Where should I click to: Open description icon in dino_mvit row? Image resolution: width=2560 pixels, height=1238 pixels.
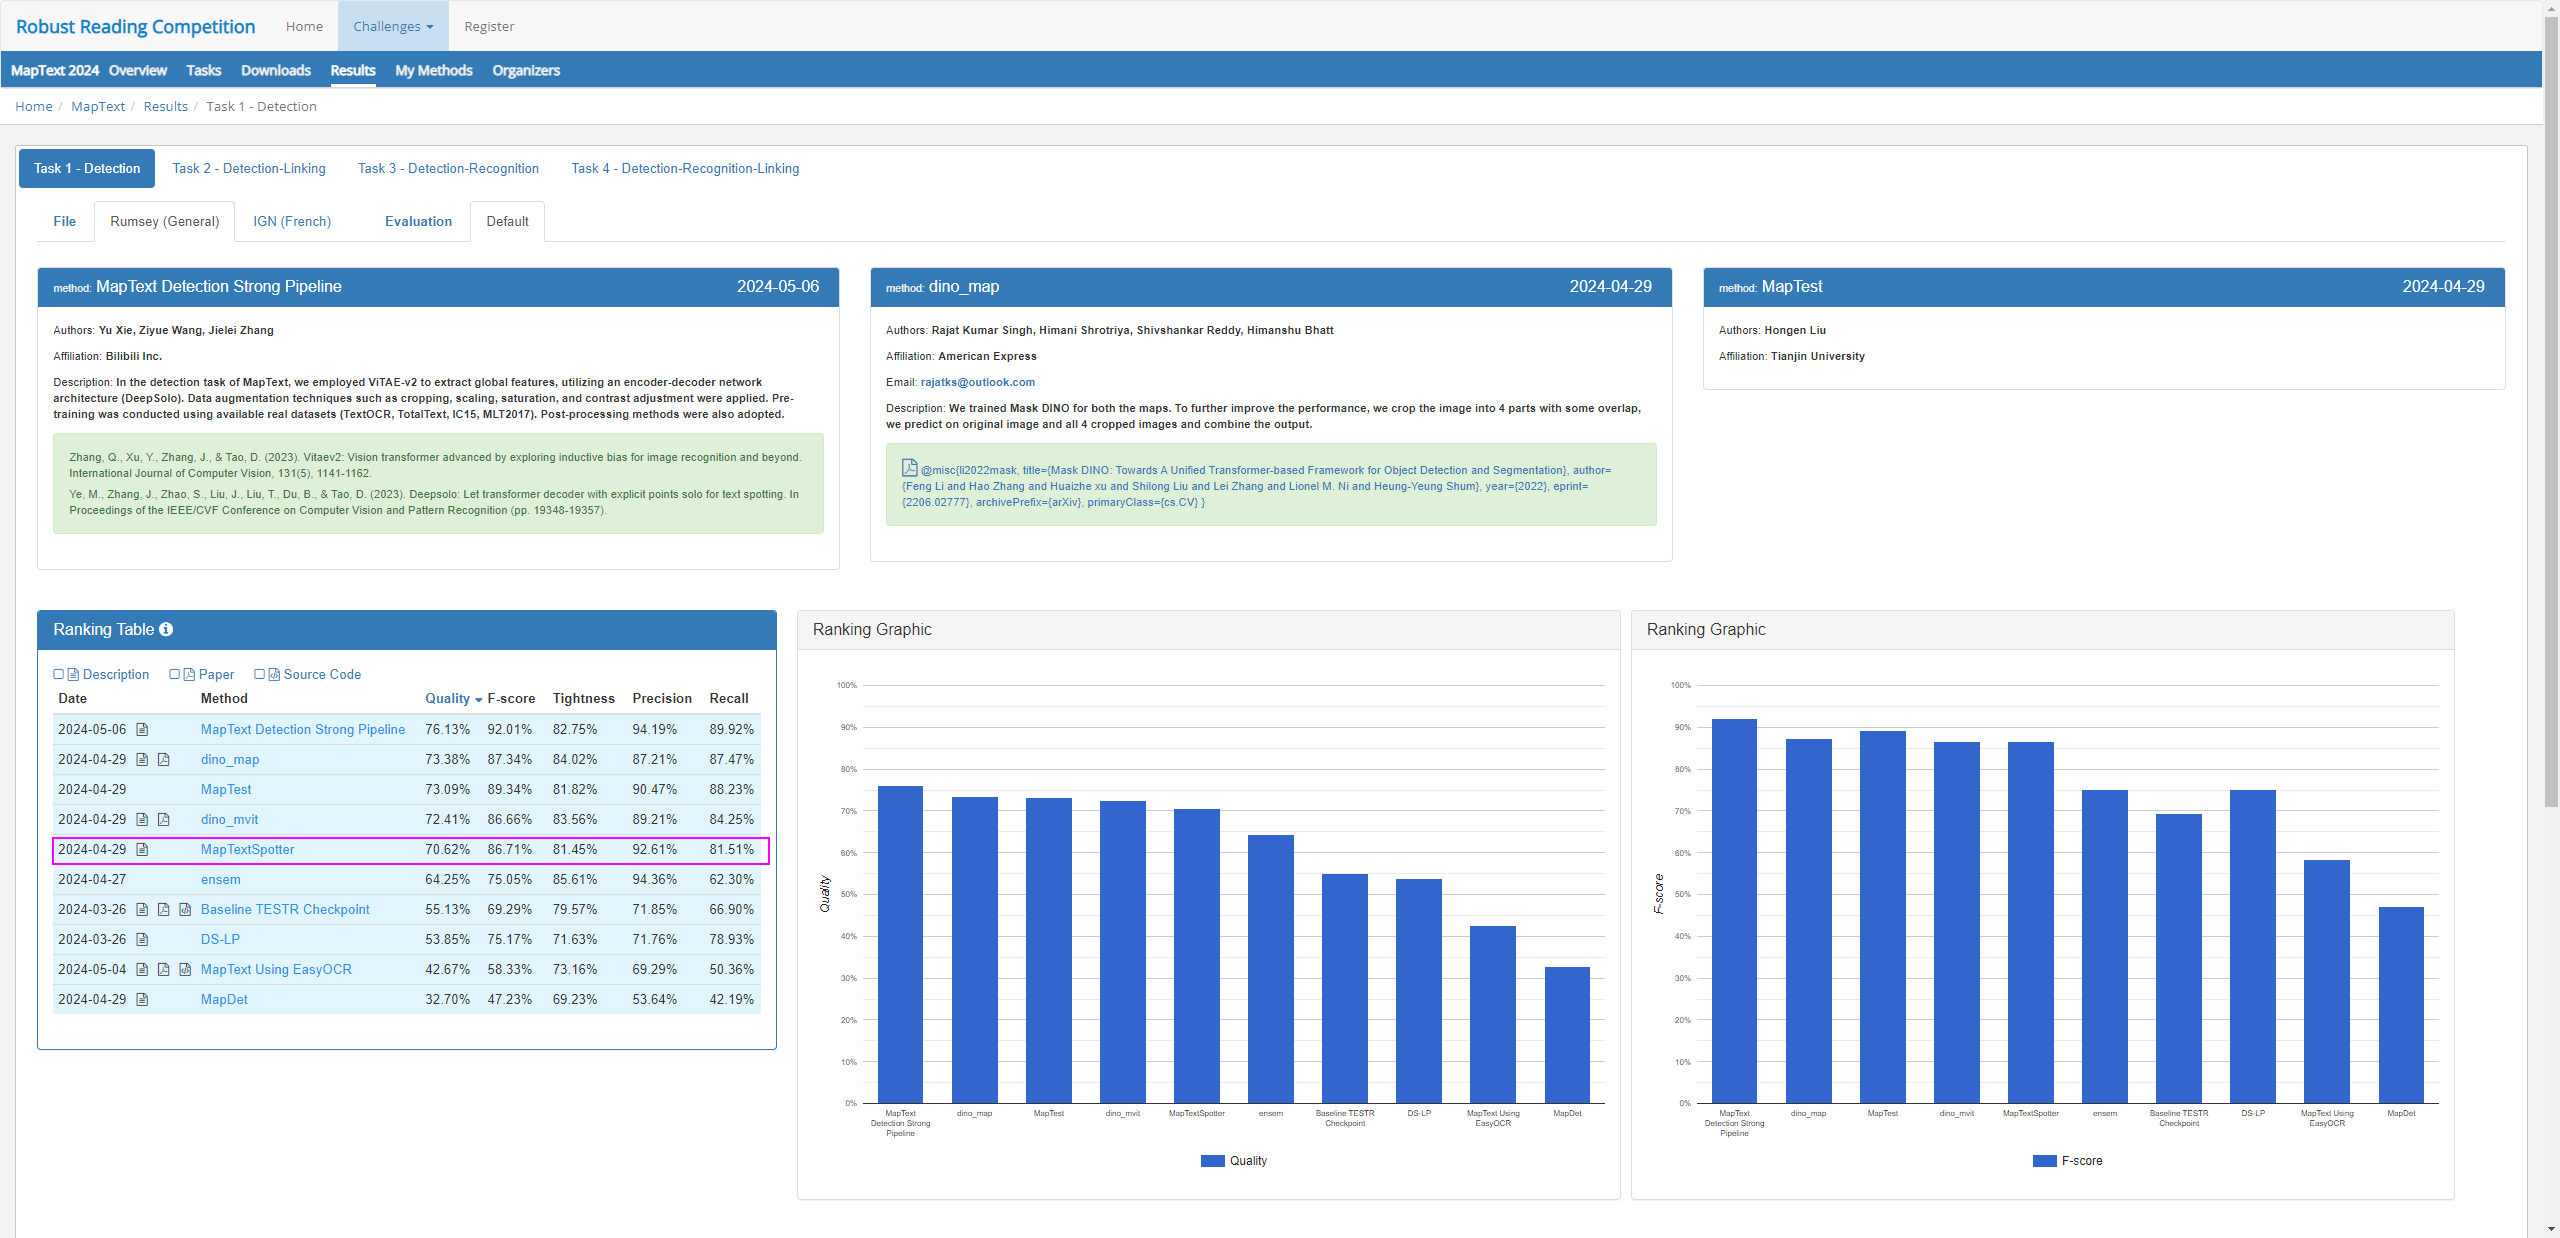tap(142, 820)
